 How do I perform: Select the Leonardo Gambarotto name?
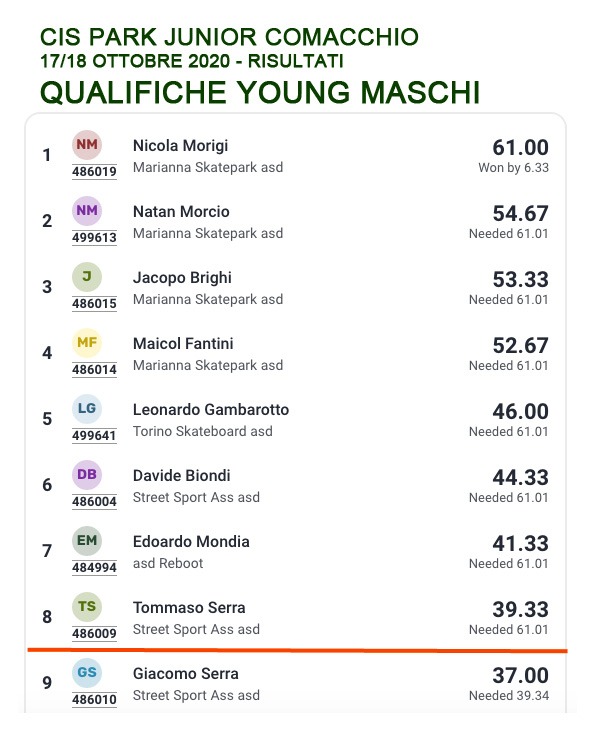coord(211,409)
